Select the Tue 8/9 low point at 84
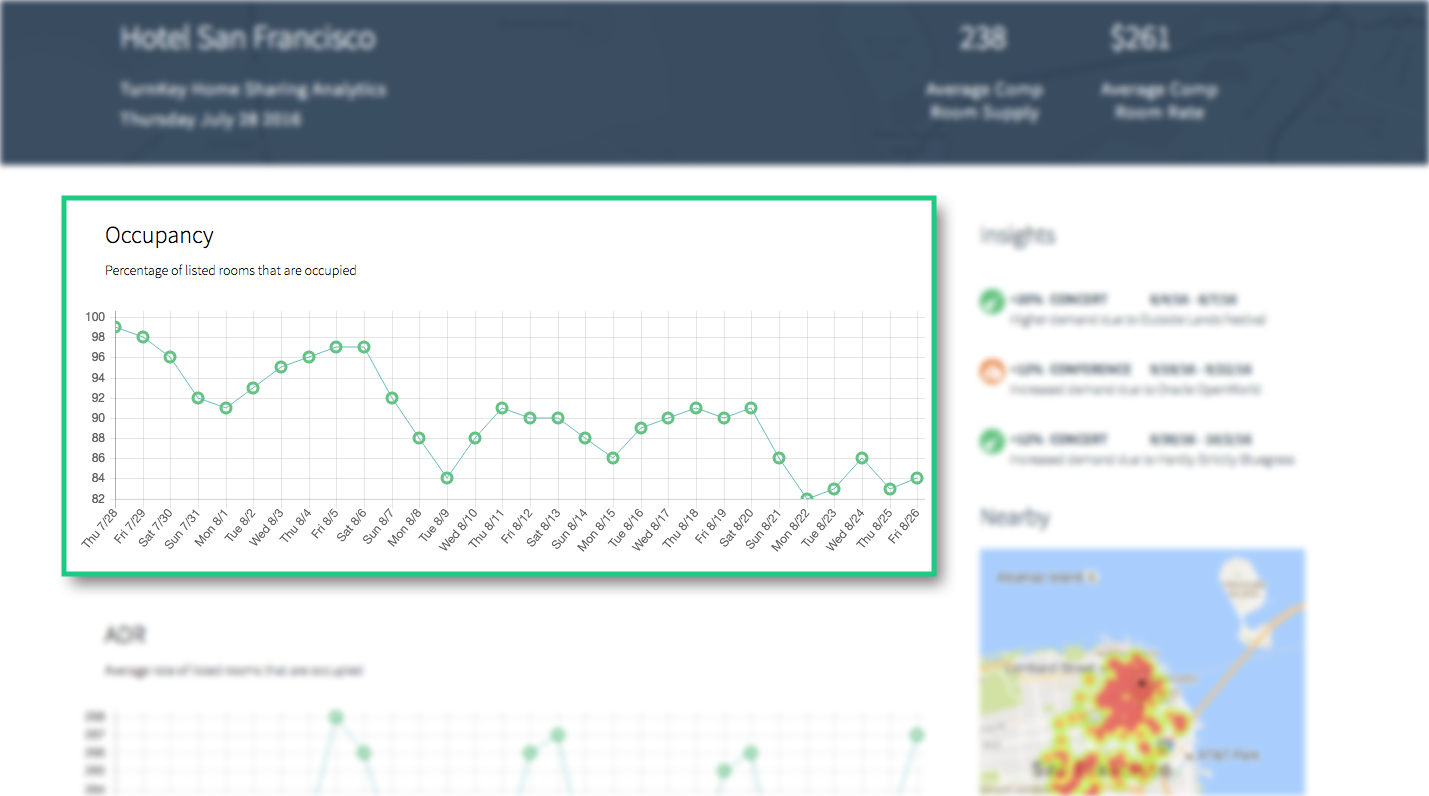 [447, 478]
